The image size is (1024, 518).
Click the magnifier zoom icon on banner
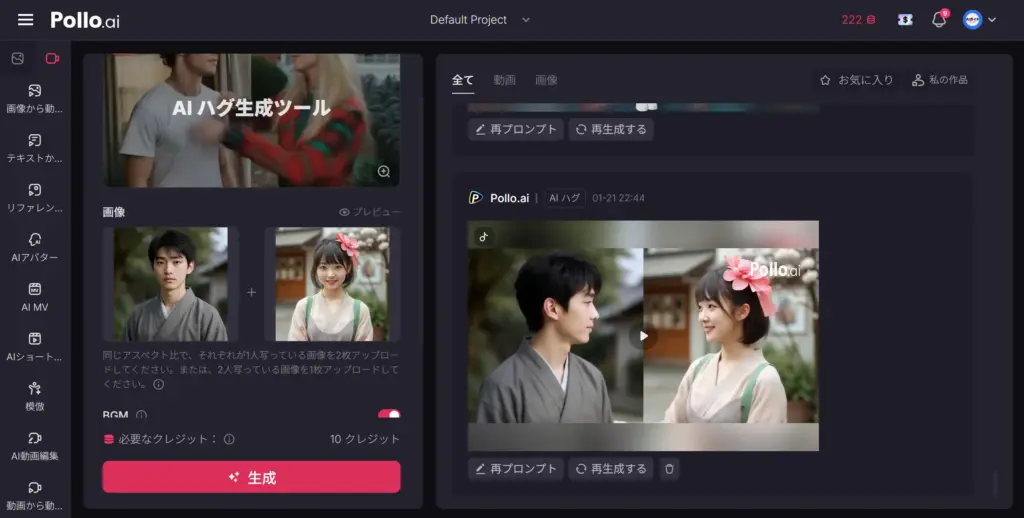[383, 172]
